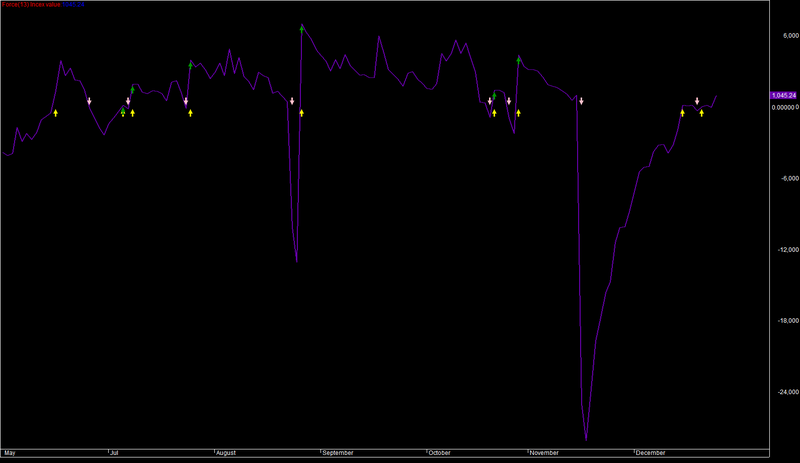Screen dimensions: 800x463
Task: Click the May label on the time axis
Action: (10, 453)
